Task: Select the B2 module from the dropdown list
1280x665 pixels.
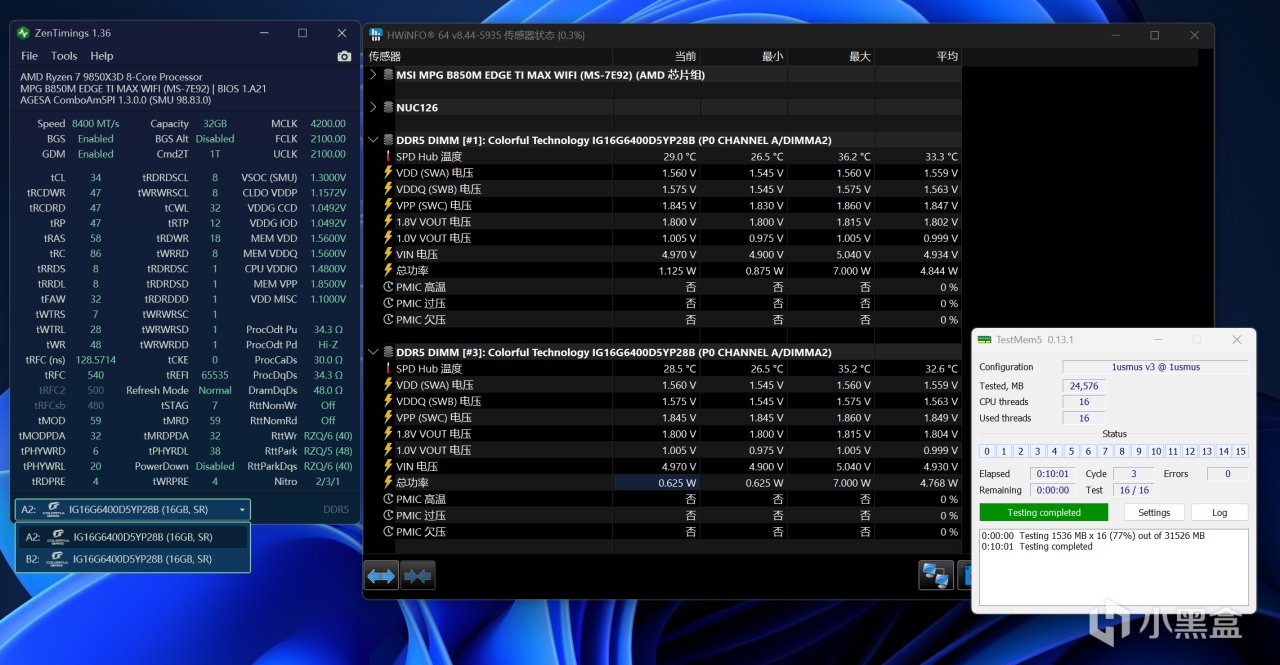Action: point(132,559)
